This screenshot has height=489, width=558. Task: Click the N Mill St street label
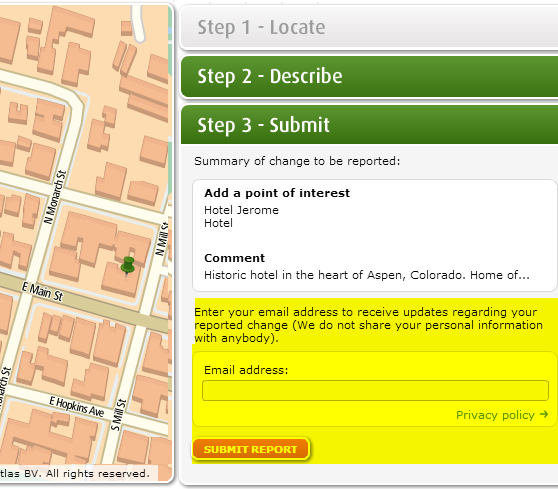pos(162,238)
